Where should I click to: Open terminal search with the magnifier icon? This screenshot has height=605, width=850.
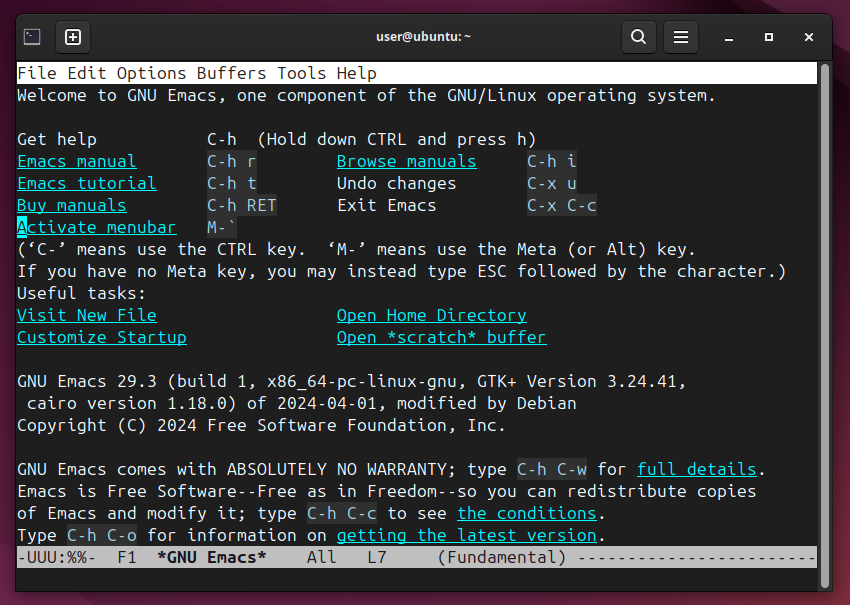click(x=639, y=37)
